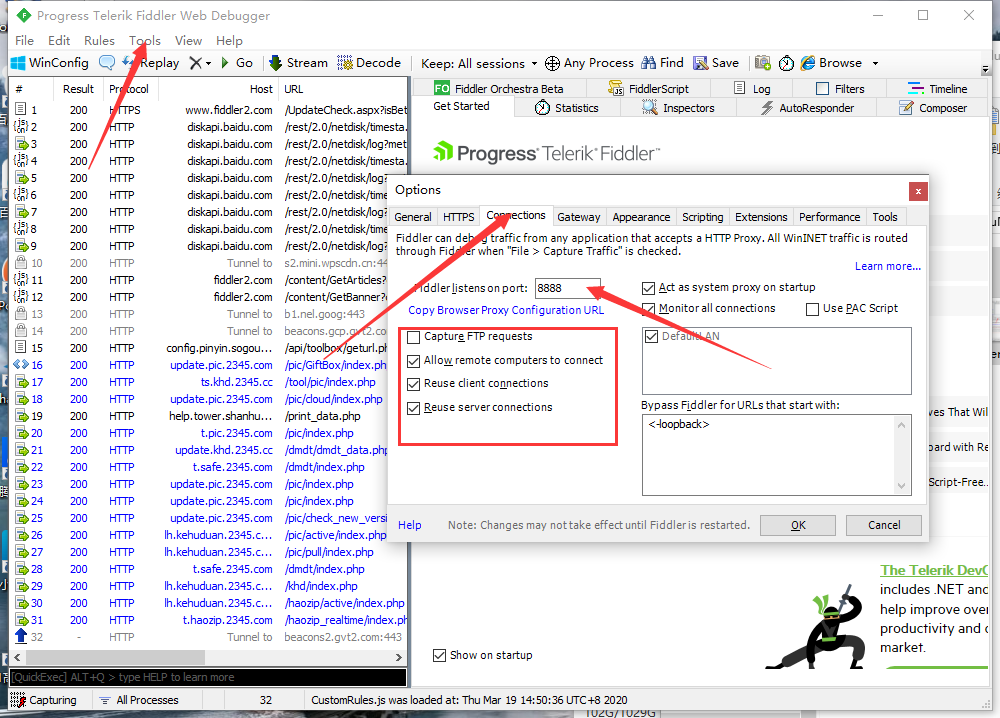Viewport: 1000px width, 718px height.
Task: Open the Filters tab
Action: 841,89
